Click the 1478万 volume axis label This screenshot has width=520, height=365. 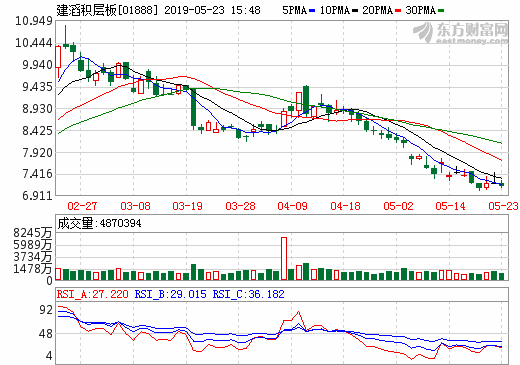point(33,269)
